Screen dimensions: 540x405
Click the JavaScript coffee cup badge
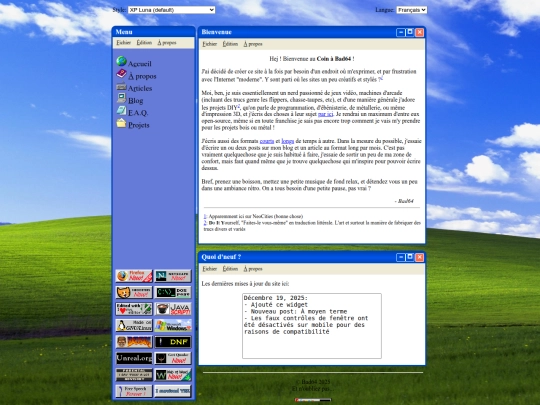(173, 309)
